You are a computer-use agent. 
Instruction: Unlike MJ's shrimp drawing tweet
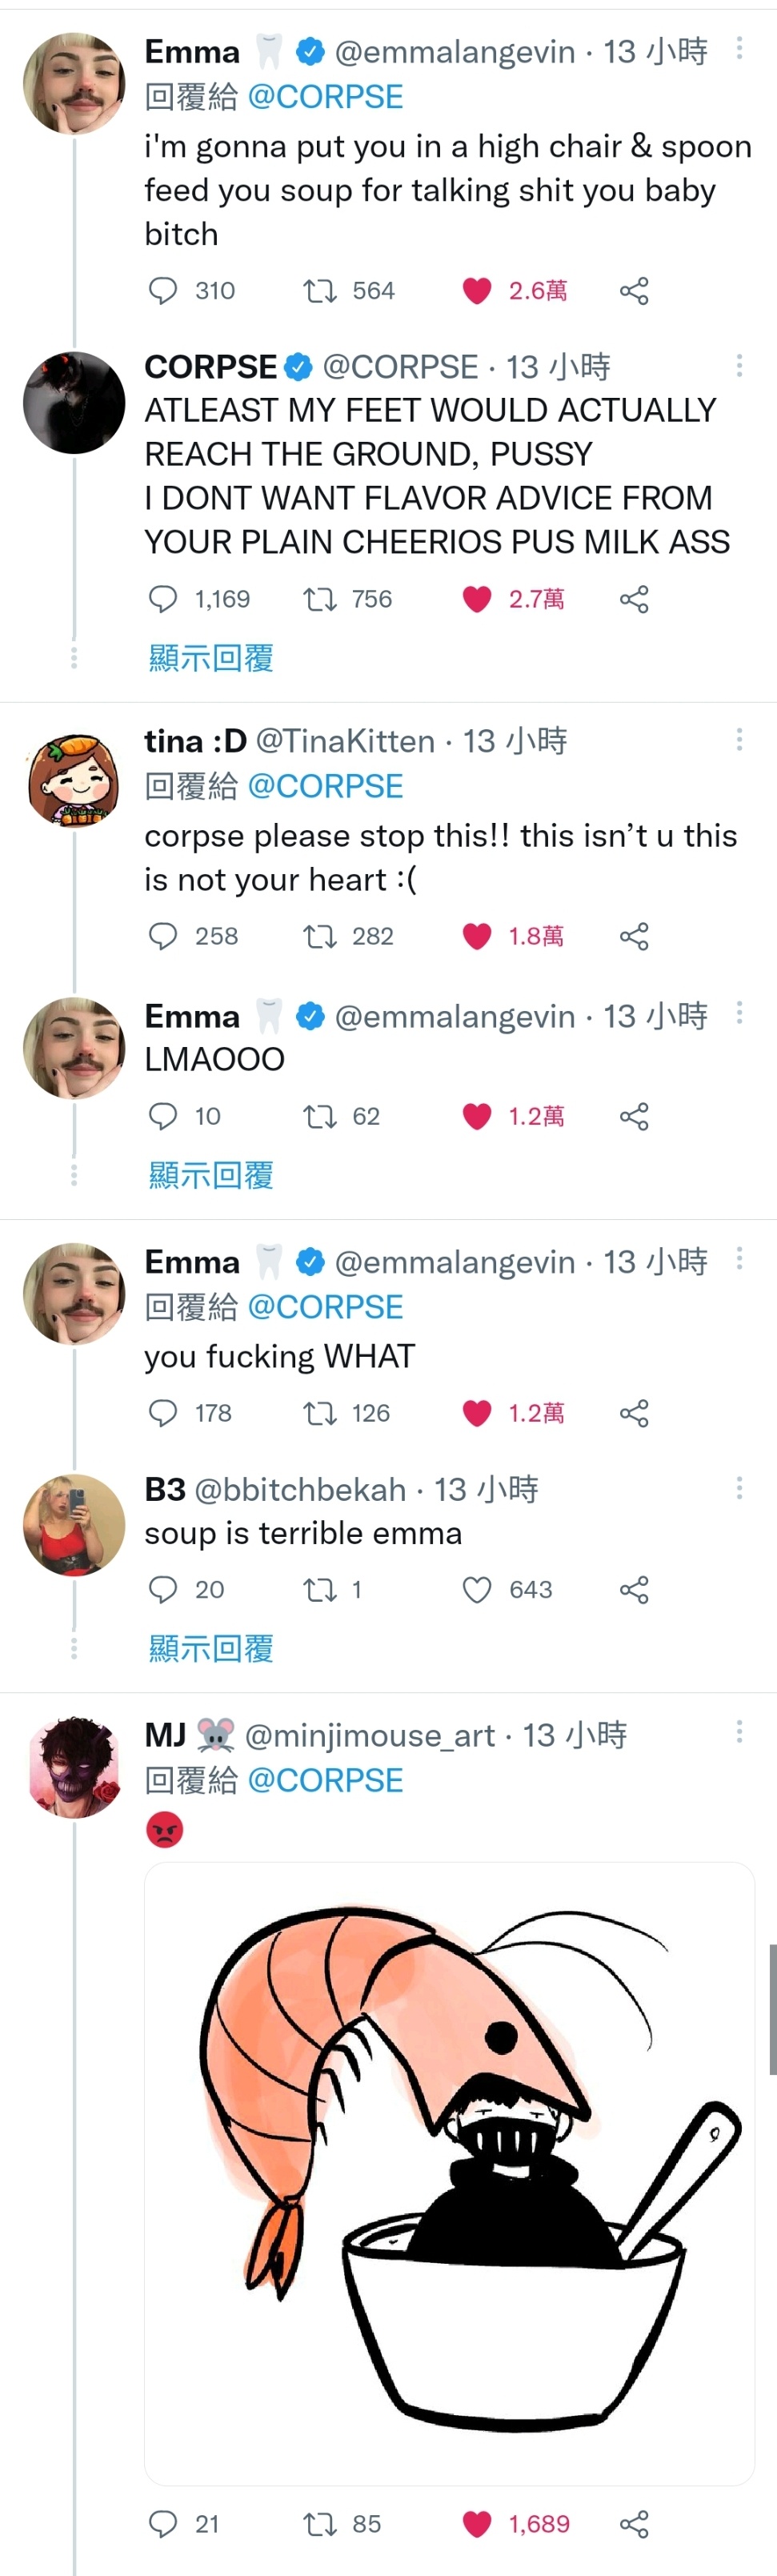(x=477, y=2524)
